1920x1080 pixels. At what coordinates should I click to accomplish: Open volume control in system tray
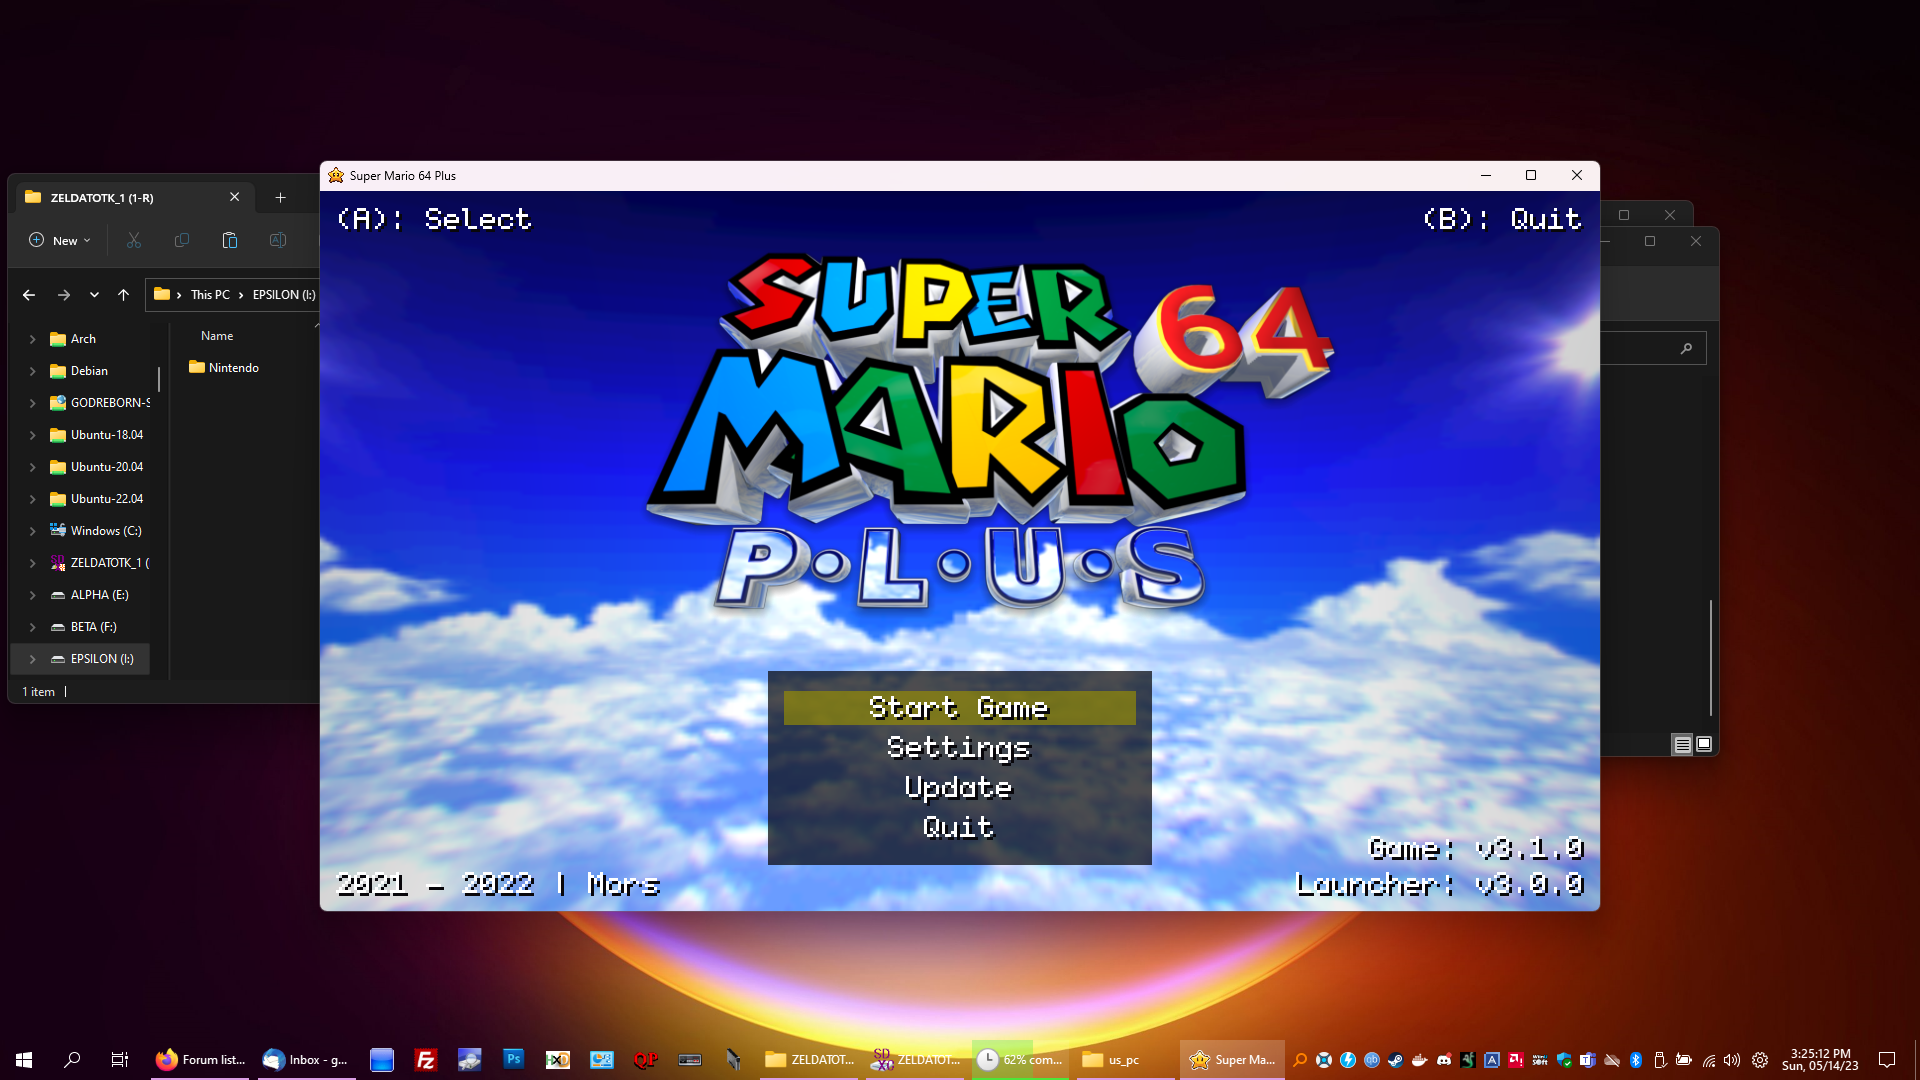1732,1060
